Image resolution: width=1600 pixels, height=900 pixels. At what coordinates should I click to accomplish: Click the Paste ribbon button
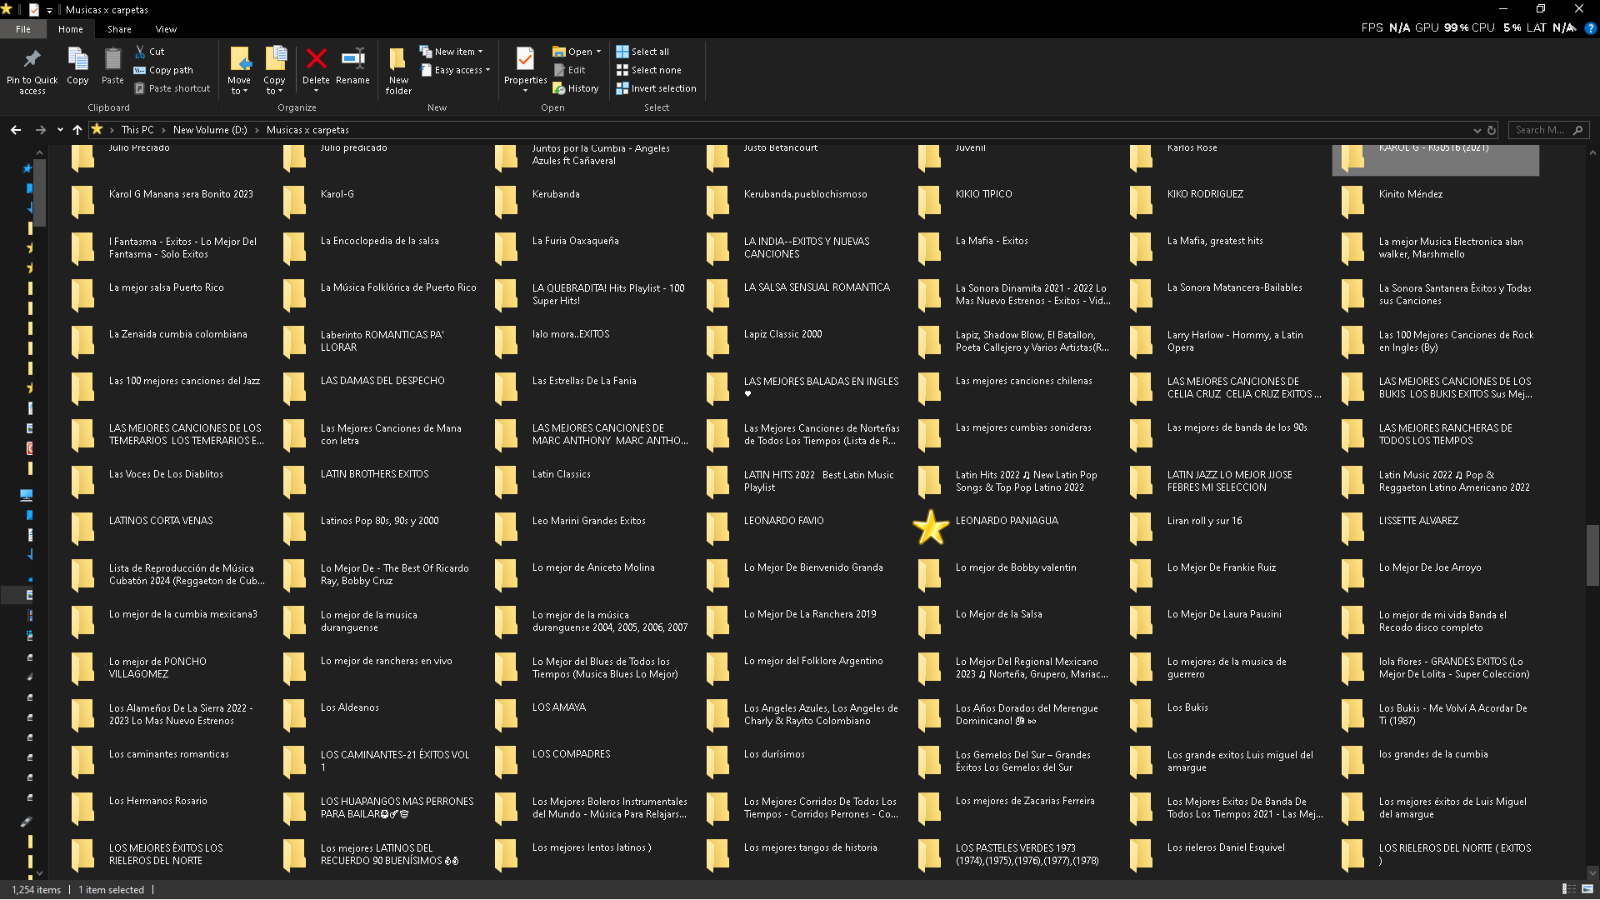tap(113, 67)
